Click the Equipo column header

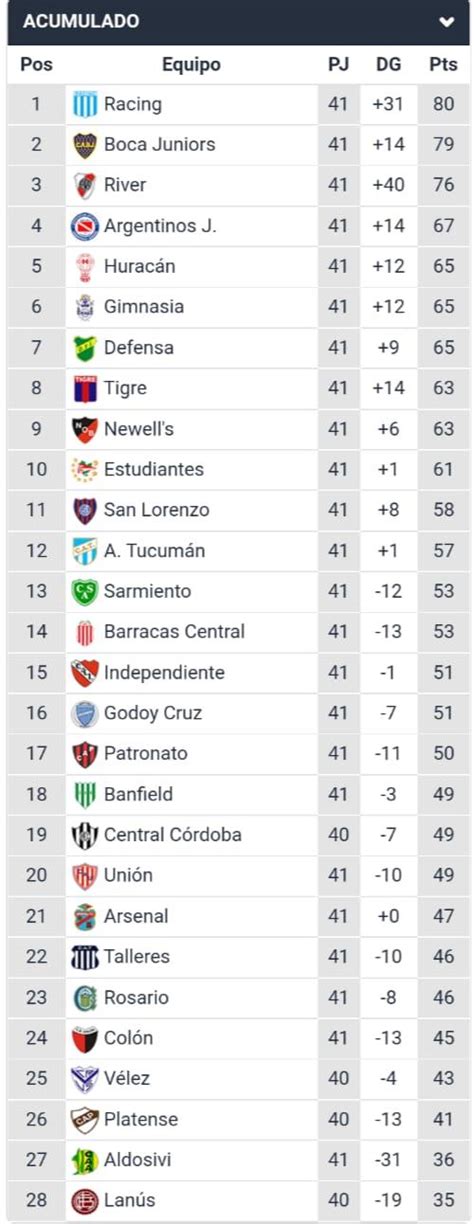191,65
